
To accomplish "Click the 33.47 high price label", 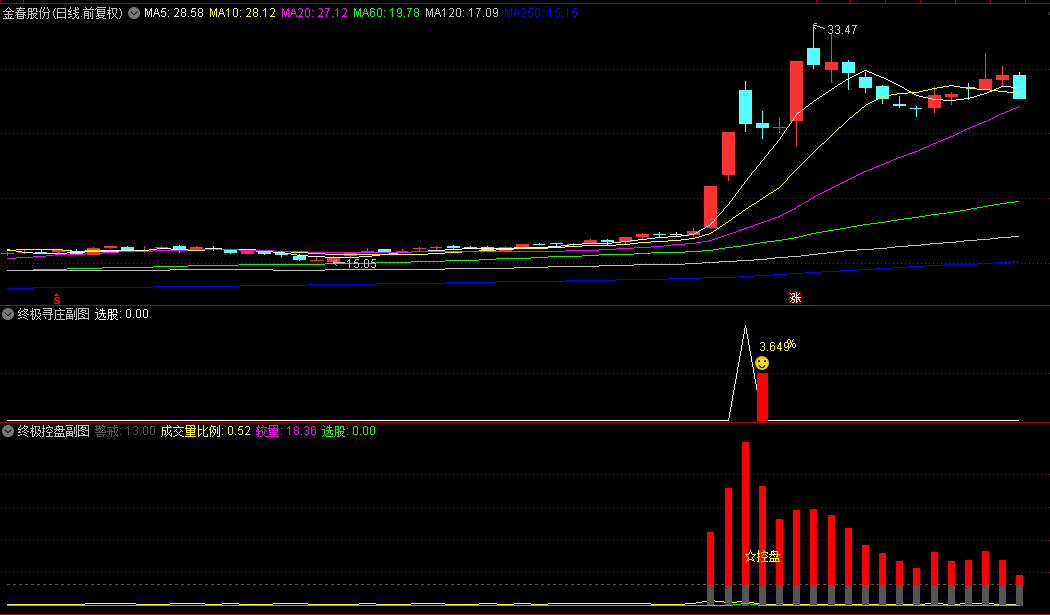I will tap(842, 29).
